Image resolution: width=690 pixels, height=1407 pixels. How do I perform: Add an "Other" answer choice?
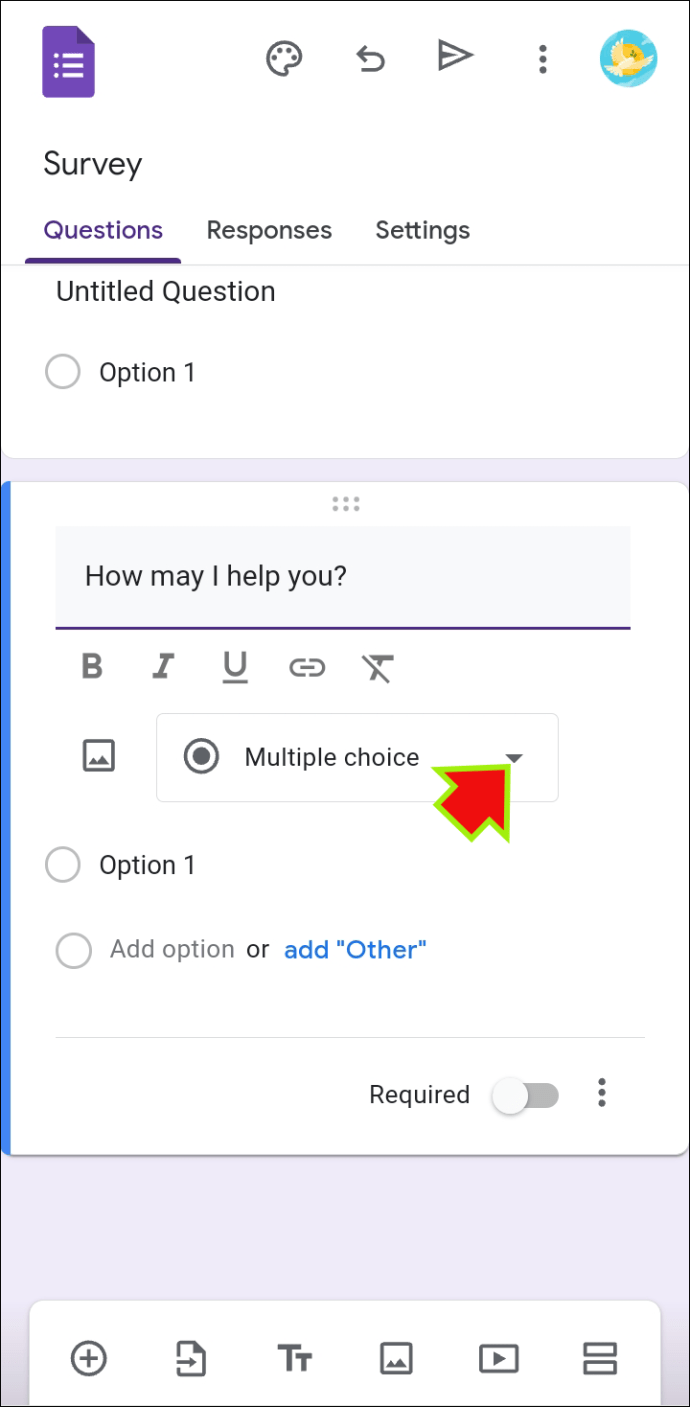click(x=355, y=950)
